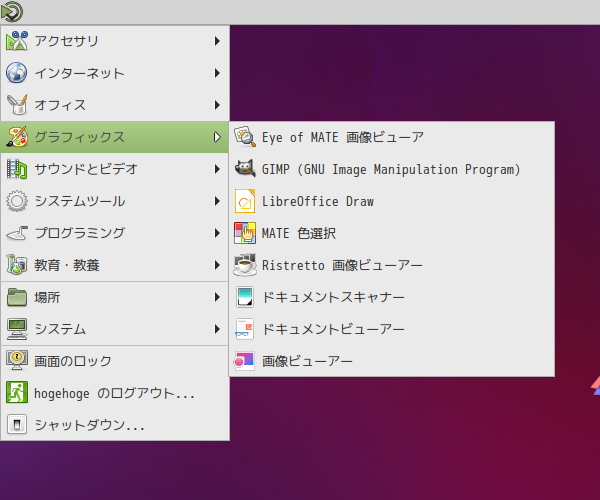
Task: Click the shutdown power switch icon
Action: point(17,424)
